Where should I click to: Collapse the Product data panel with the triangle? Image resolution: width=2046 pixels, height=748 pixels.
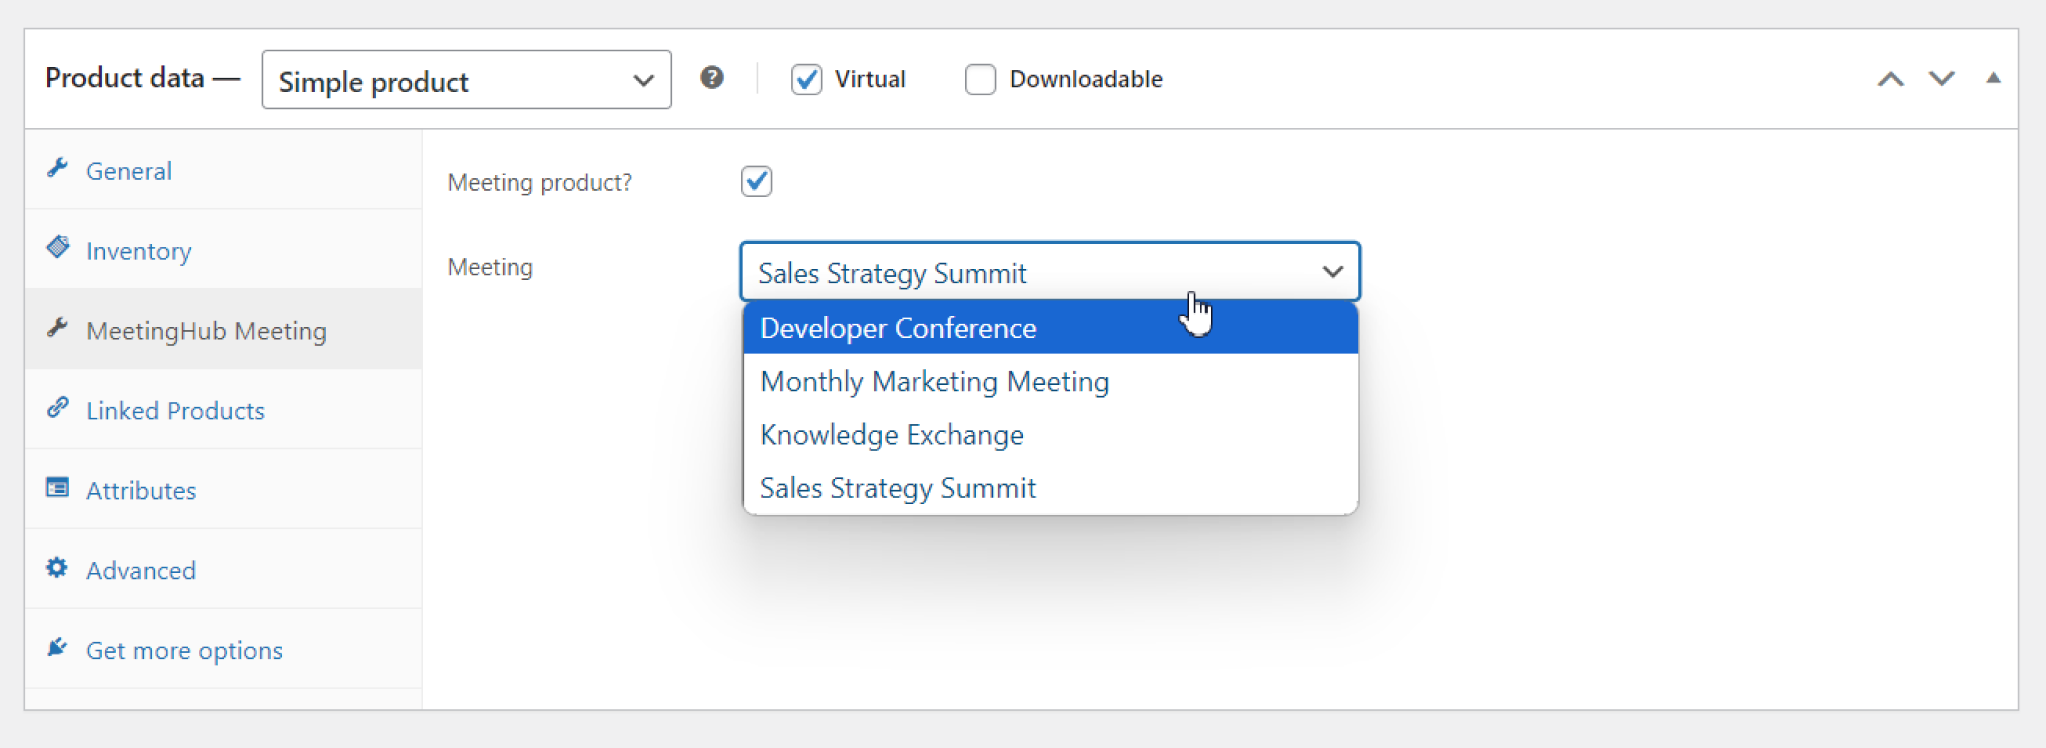[x=1993, y=78]
